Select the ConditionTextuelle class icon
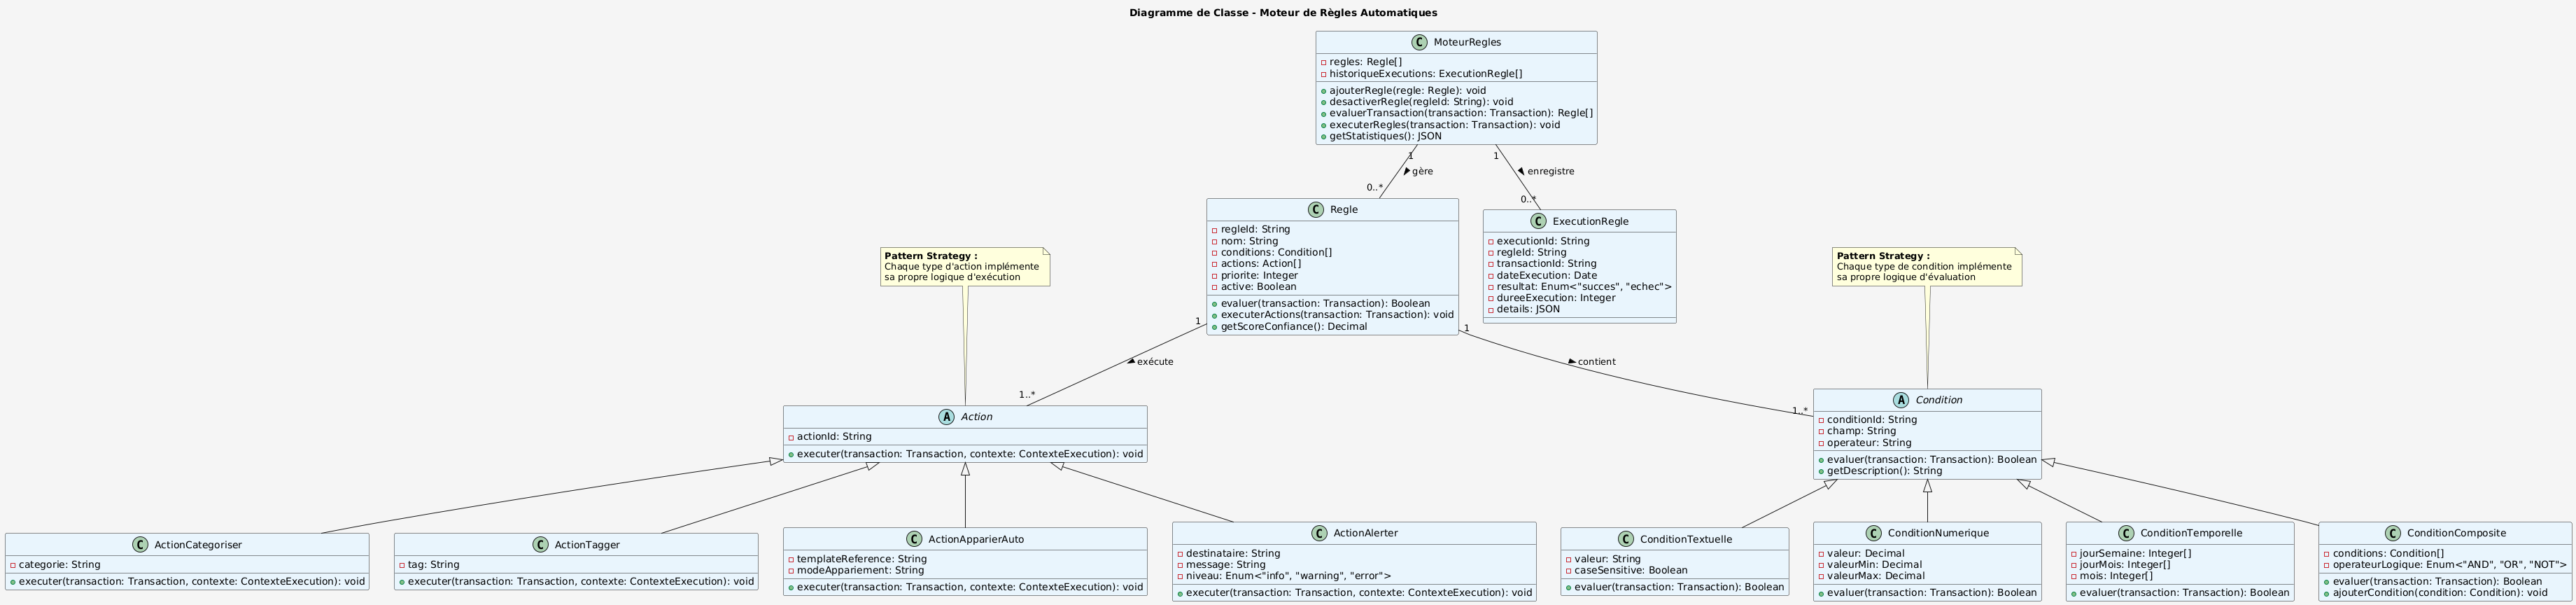 click(1626, 539)
